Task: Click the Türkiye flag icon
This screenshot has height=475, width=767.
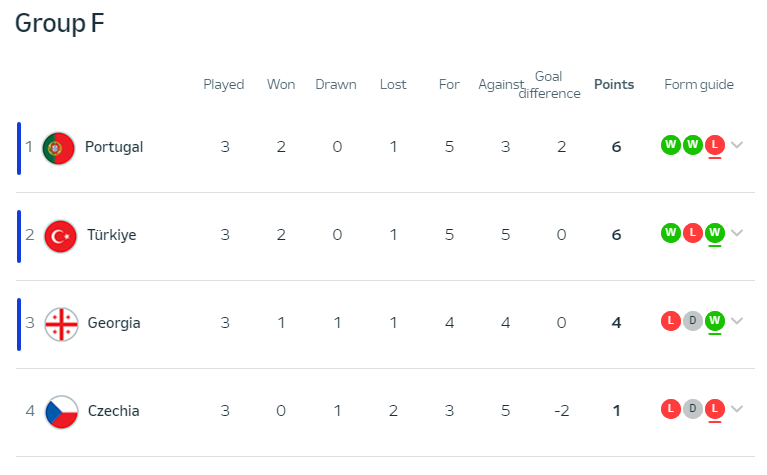Action: 61,236
